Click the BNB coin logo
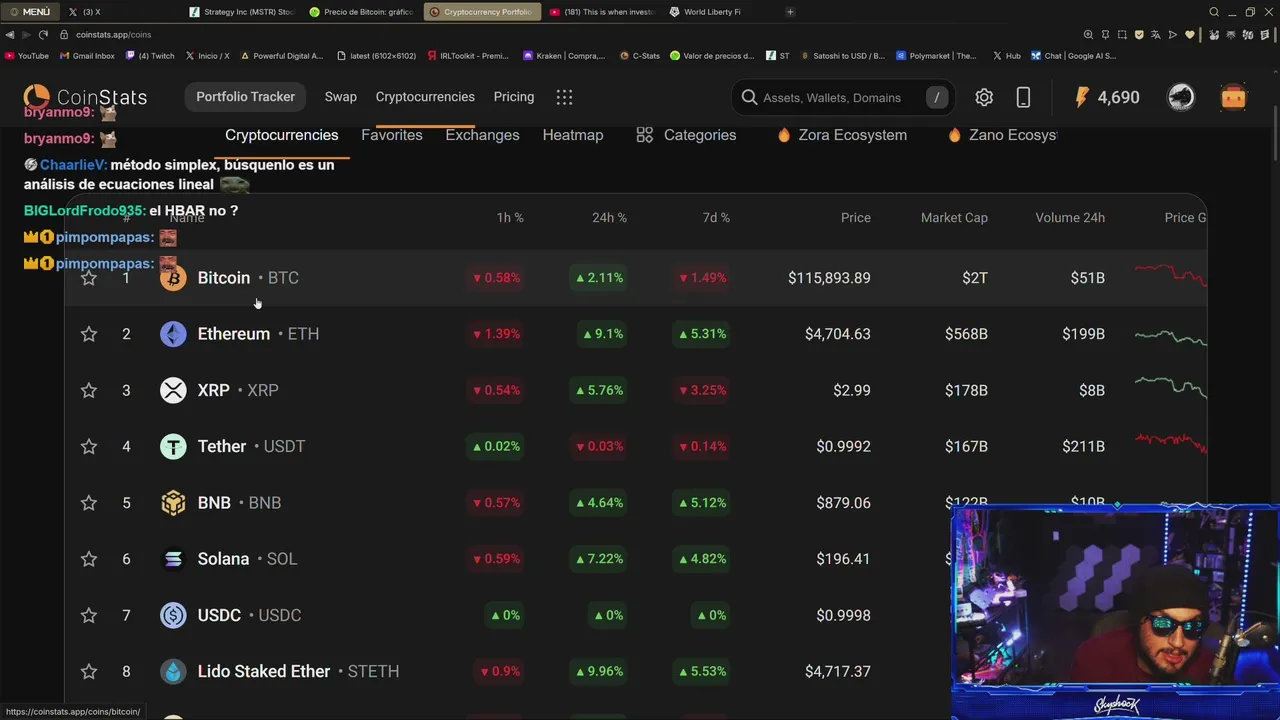This screenshot has height=720, width=1280. (173, 503)
